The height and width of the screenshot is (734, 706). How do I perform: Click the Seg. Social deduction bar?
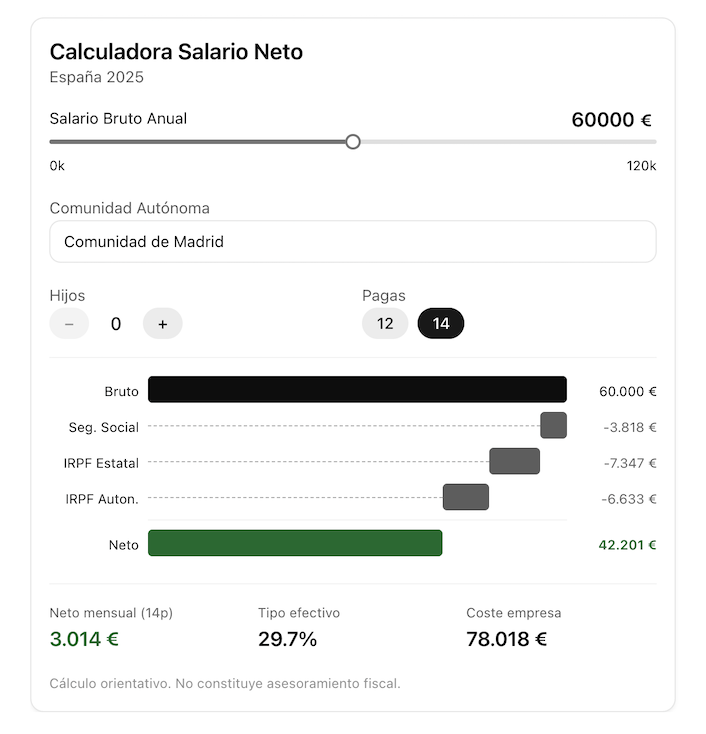(x=554, y=426)
